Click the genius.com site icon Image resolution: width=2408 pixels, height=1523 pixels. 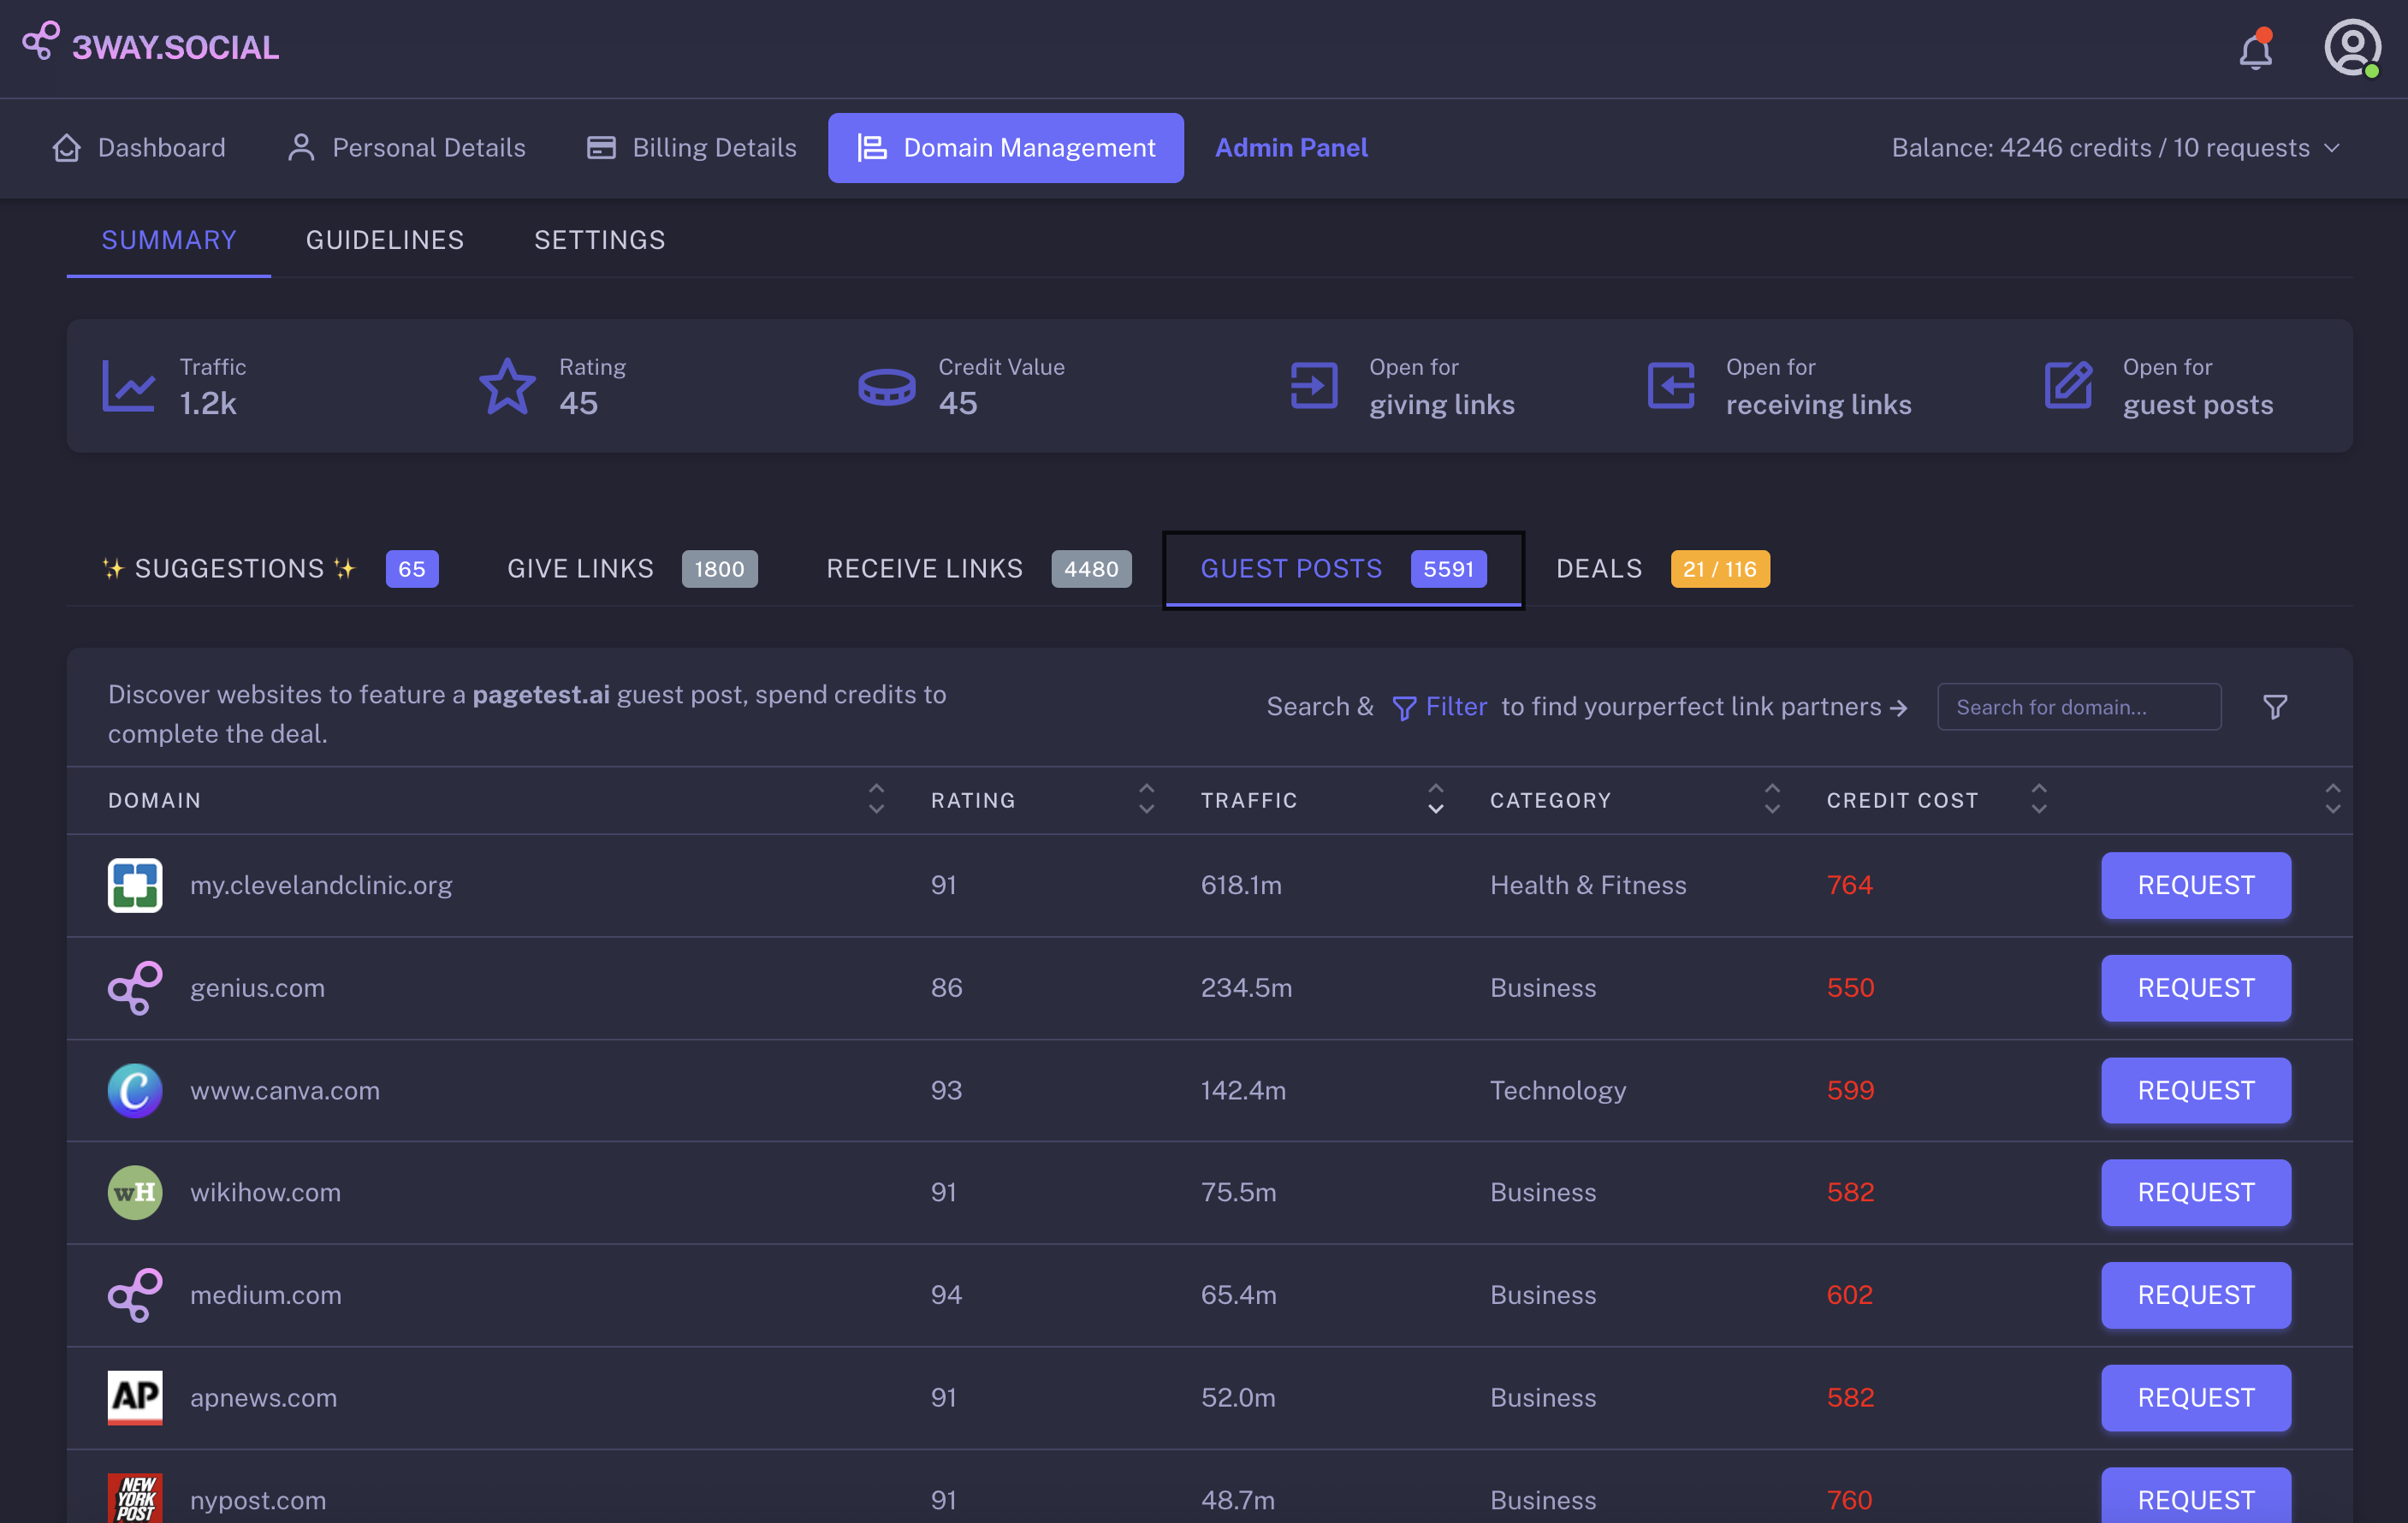point(135,988)
